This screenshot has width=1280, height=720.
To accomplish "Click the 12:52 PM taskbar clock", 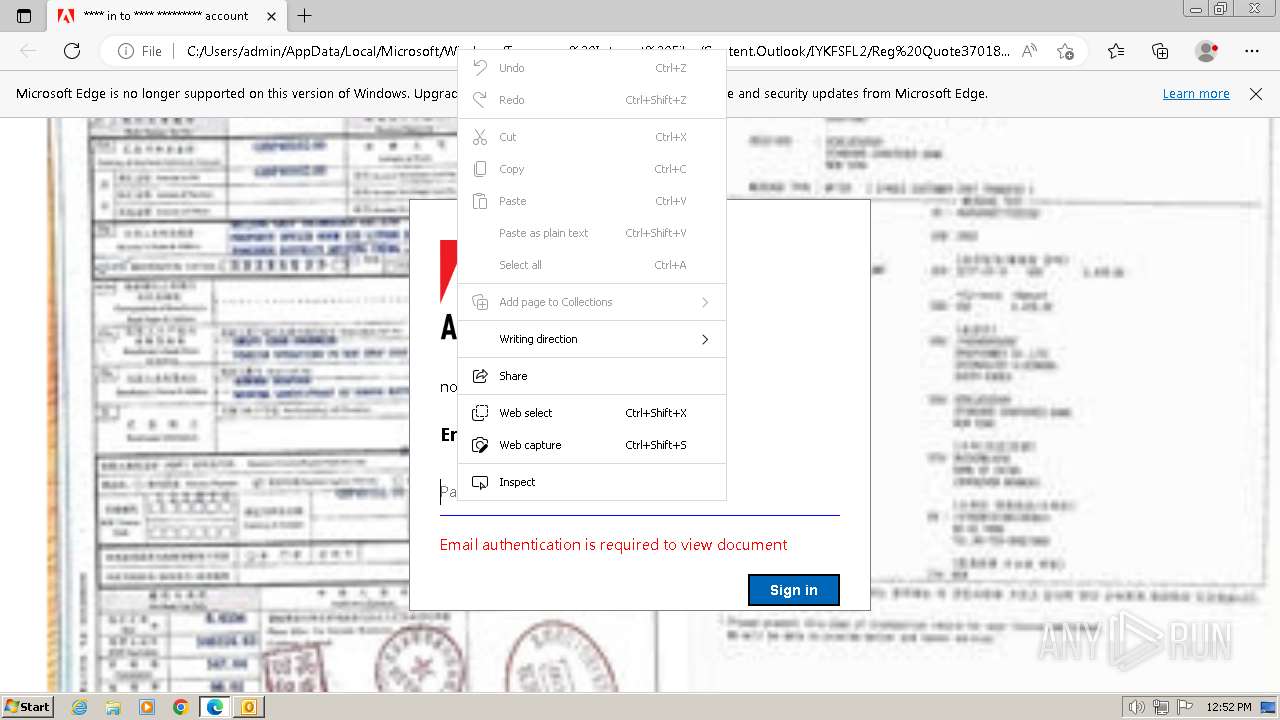I will coord(1229,707).
